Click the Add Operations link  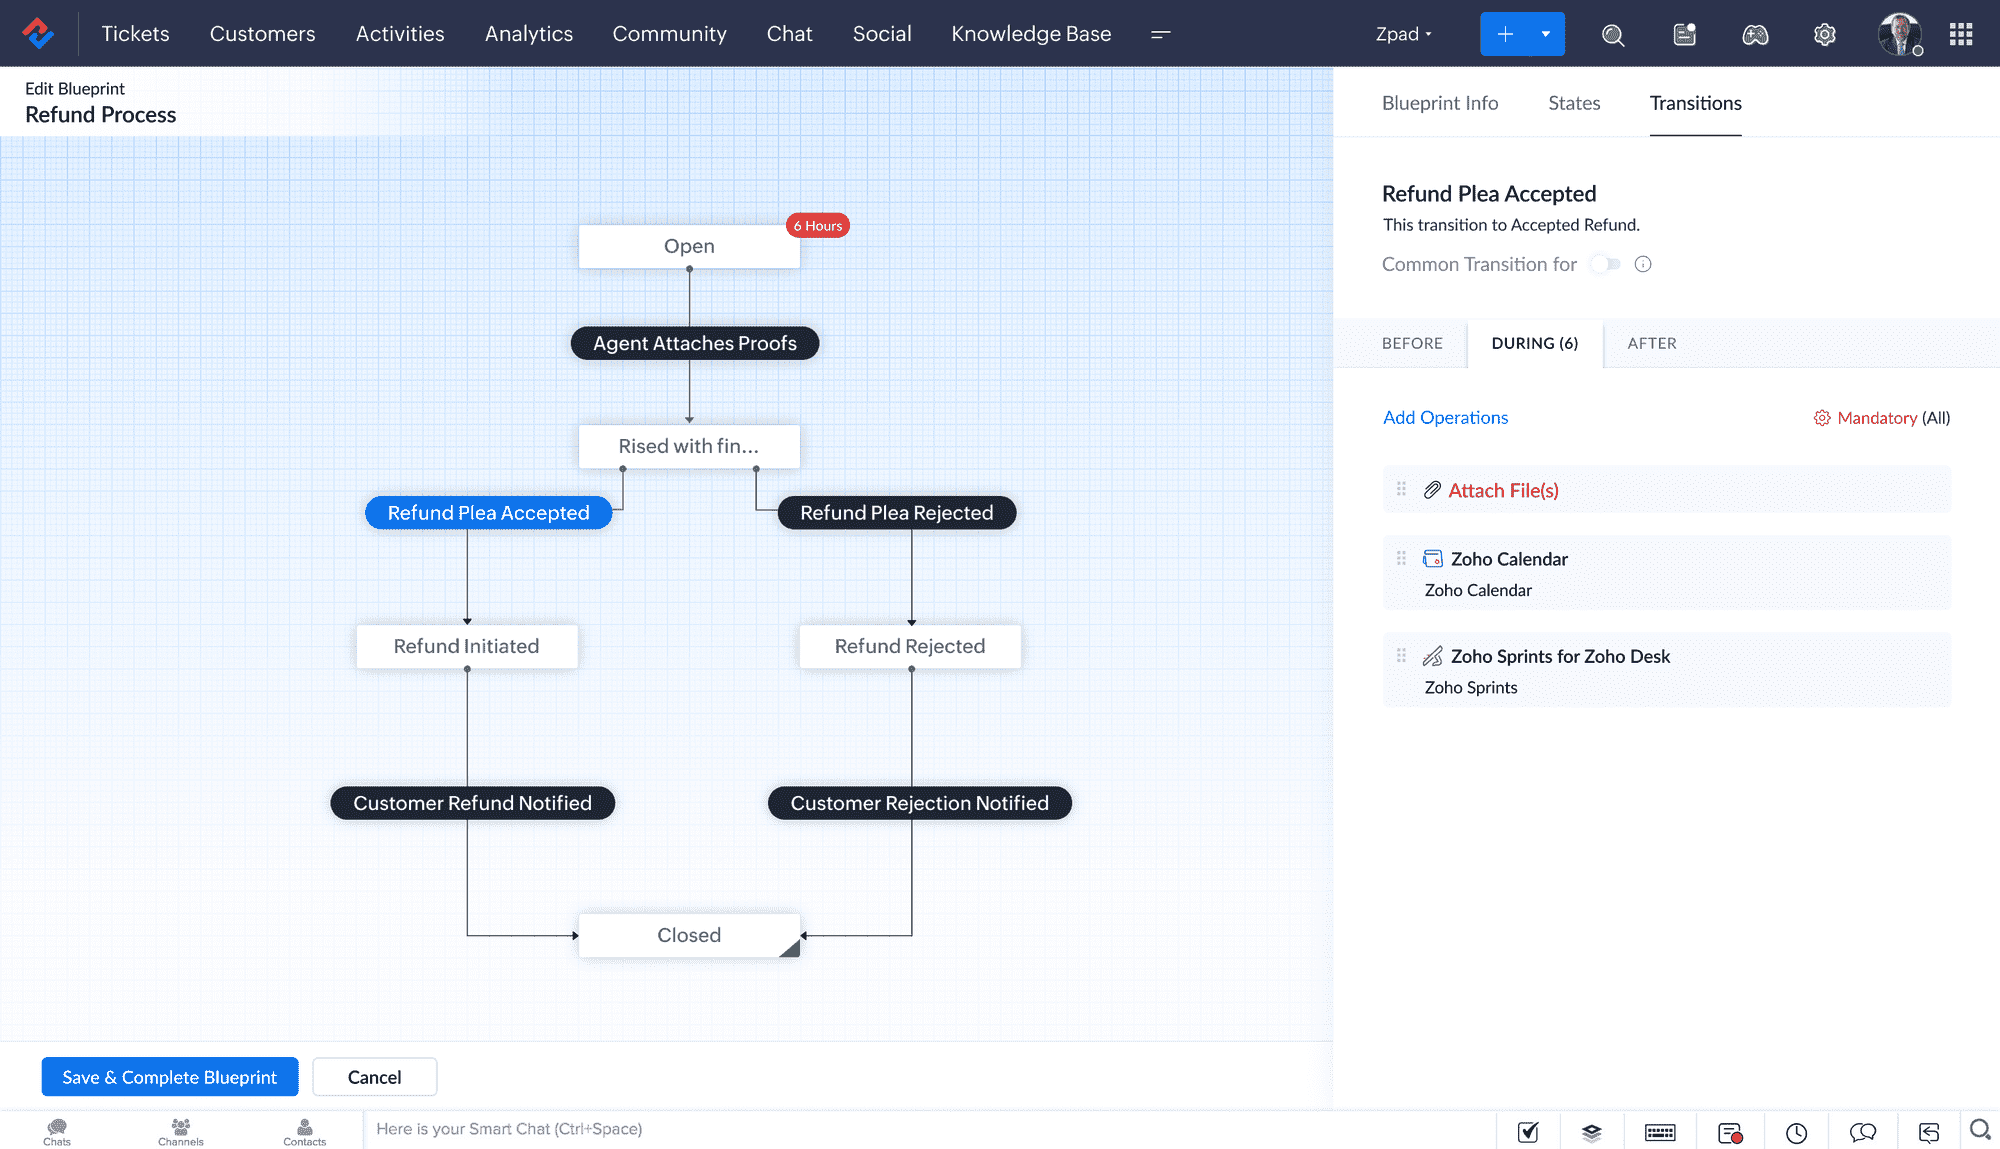pos(1445,417)
